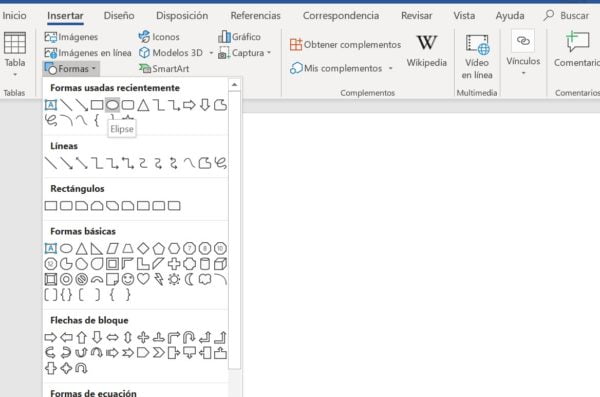Choose the text box icon in recently used shapes

pos(51,105)
